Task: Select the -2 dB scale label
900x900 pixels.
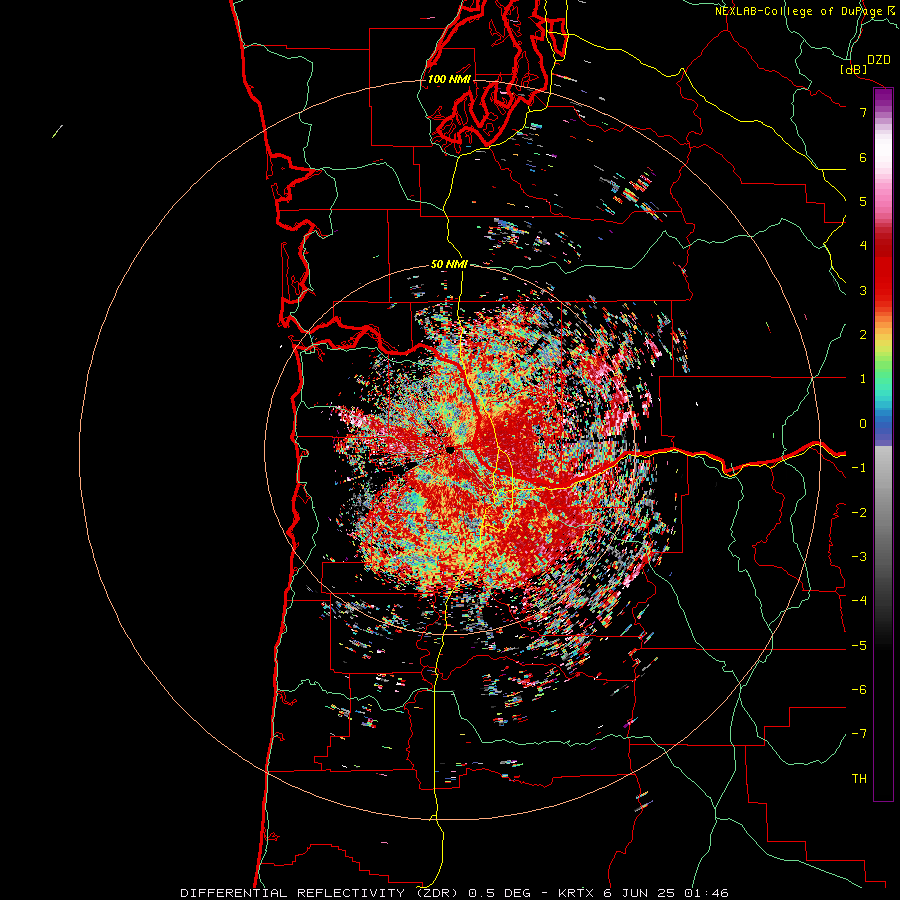Action: pos(859,512)
